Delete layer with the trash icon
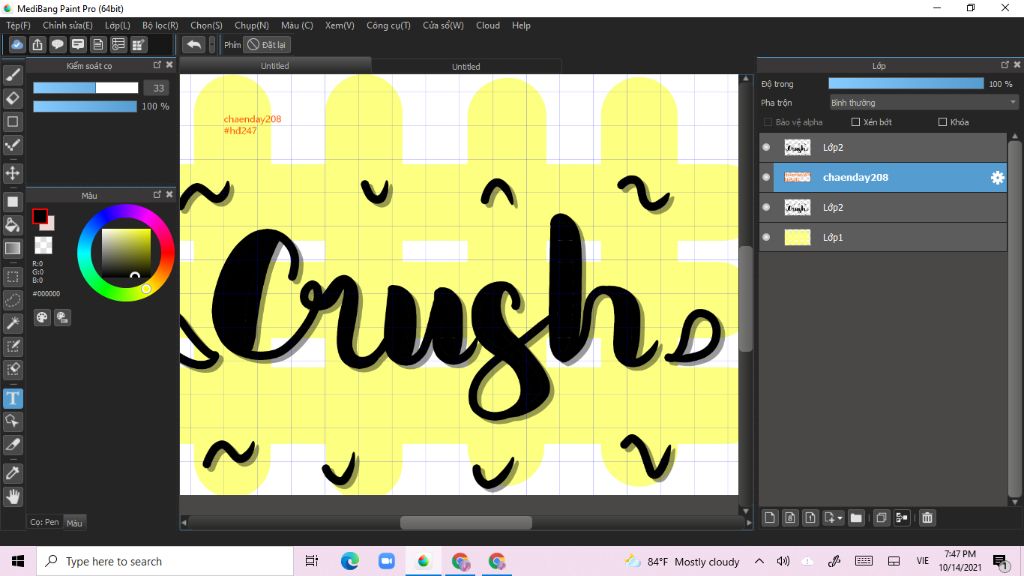The height and width of the screenshot is (576, 1024). 927,518
